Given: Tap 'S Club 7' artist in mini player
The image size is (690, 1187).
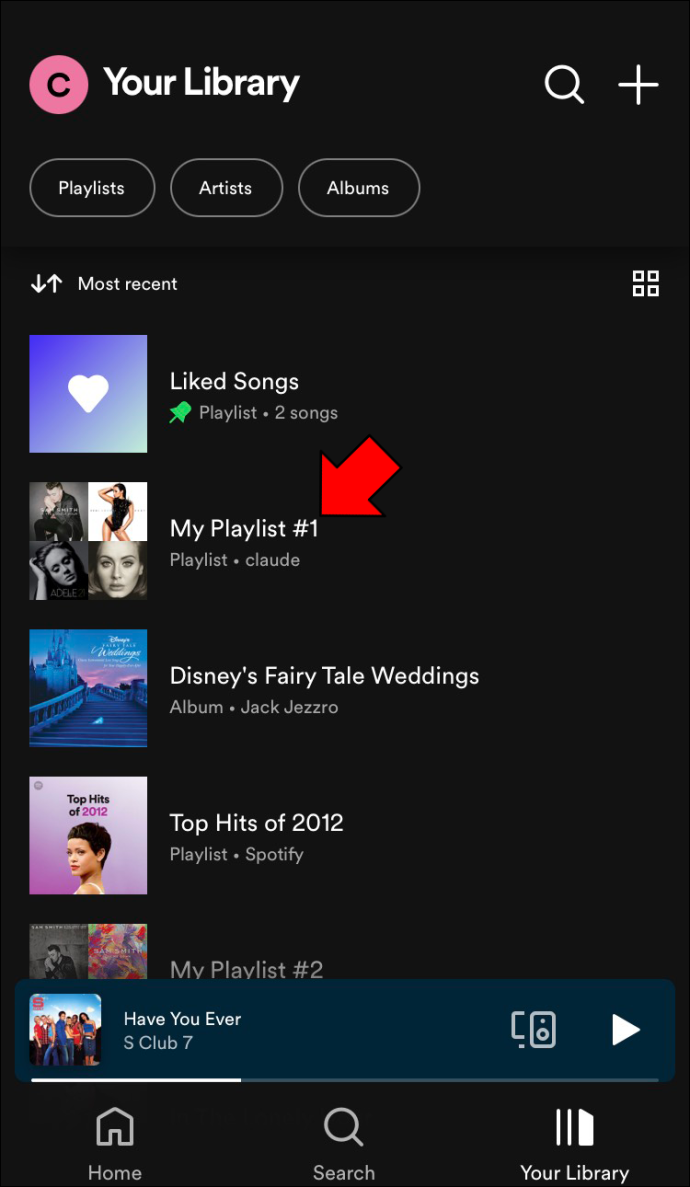Looking at the screenshot, I should (158, 1043).
